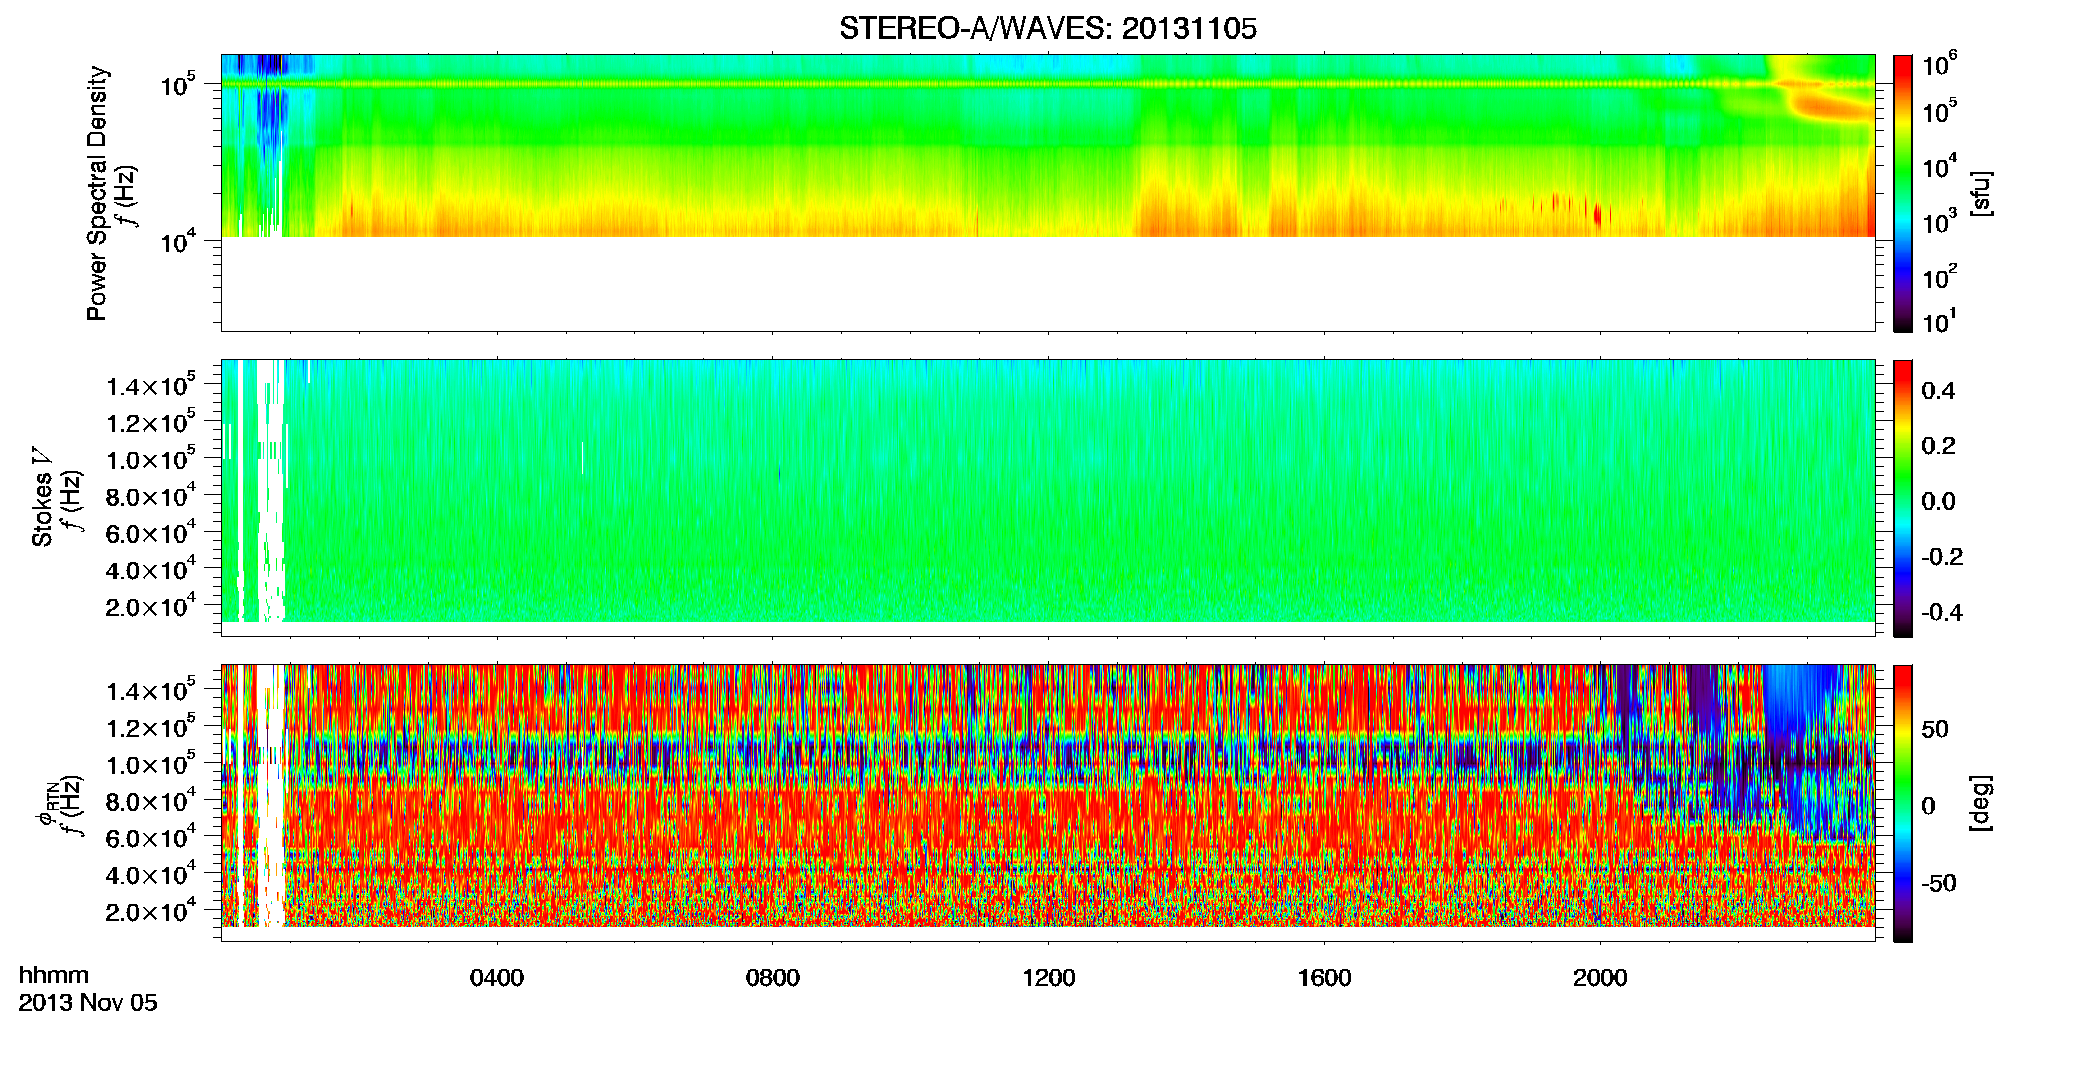
Task: Click the red burst near 2000 in power panel
Action: click(1597, 215)
